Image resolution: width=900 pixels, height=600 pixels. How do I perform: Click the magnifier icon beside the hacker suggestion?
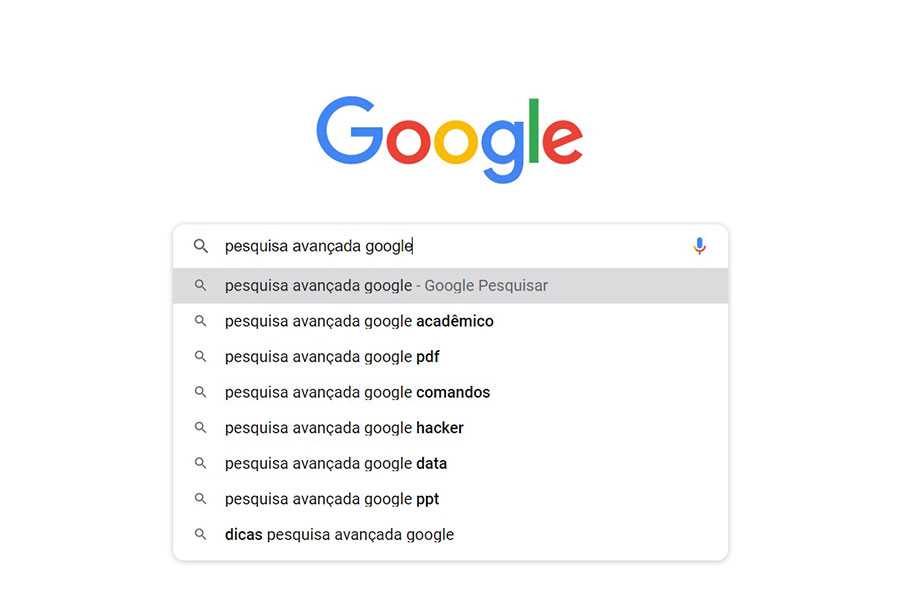pos(201,427)
